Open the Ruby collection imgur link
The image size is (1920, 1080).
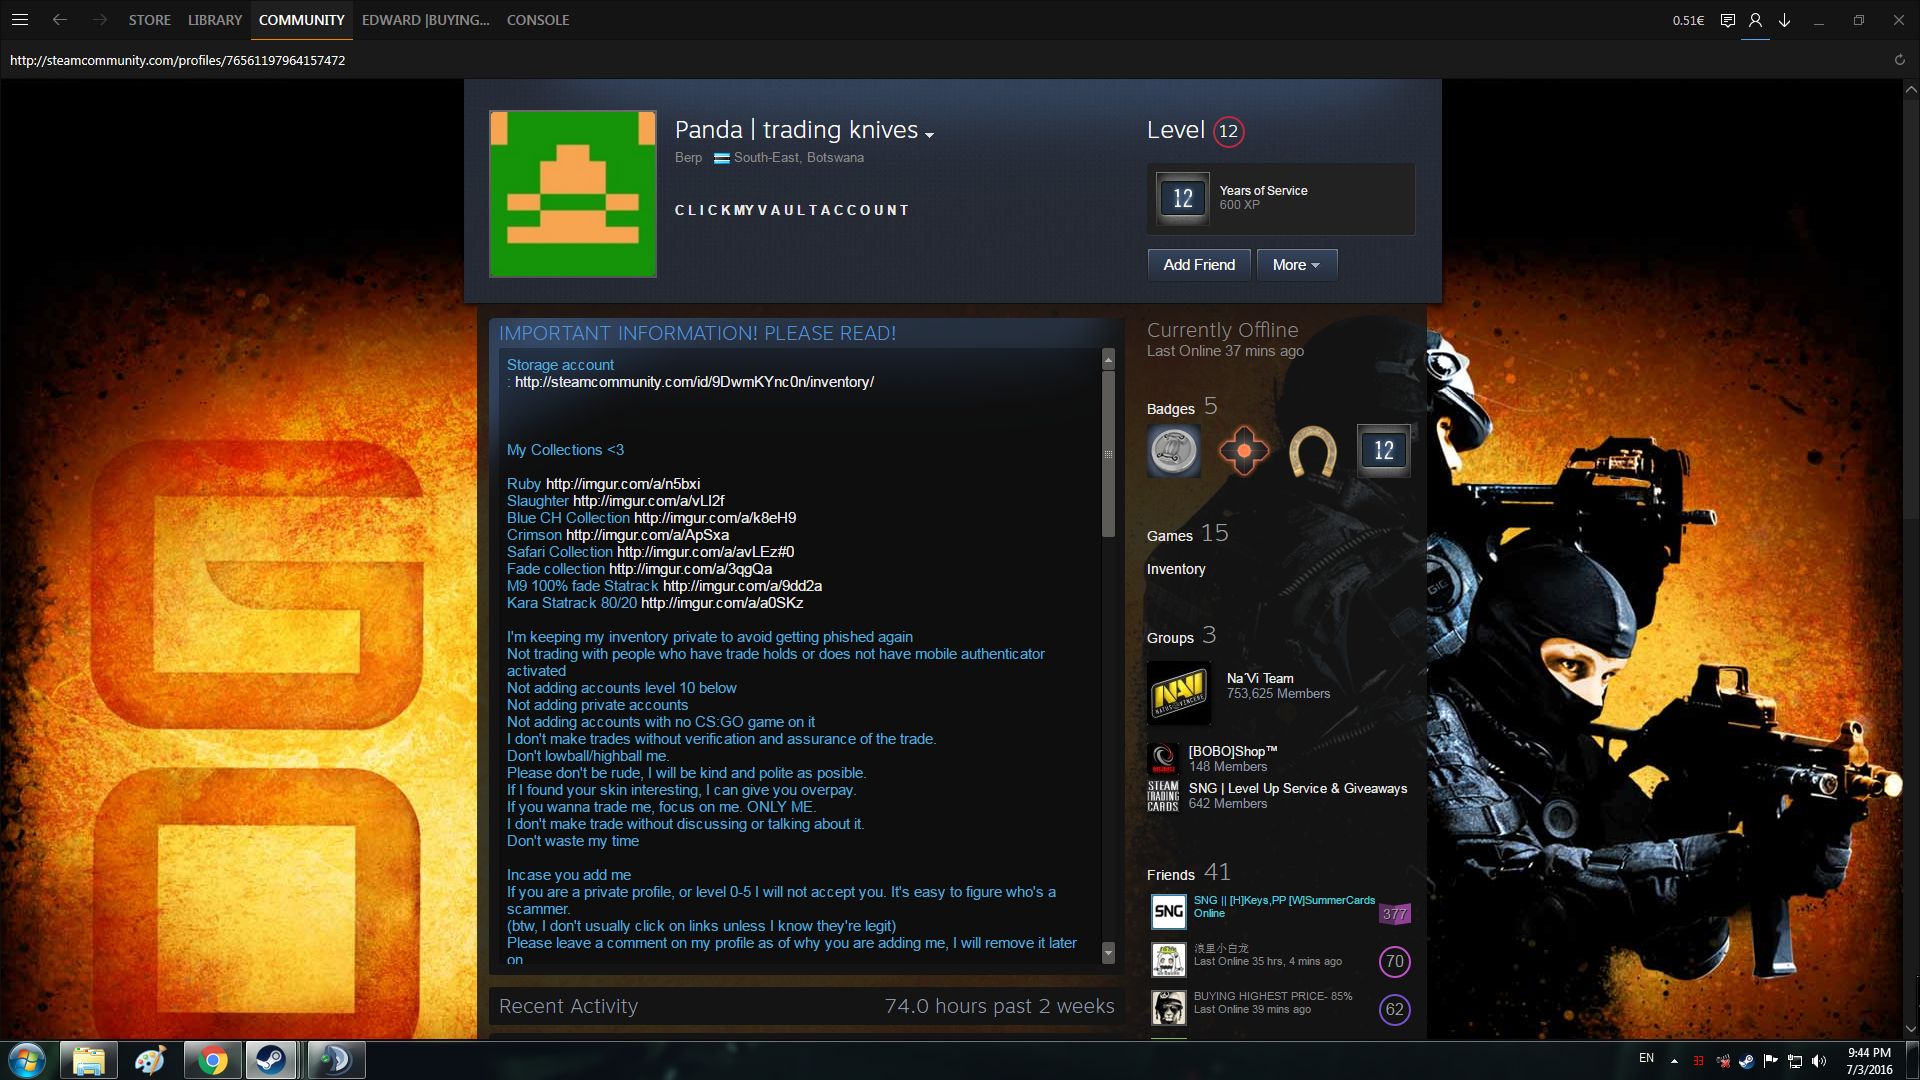(x=622, y=484)
